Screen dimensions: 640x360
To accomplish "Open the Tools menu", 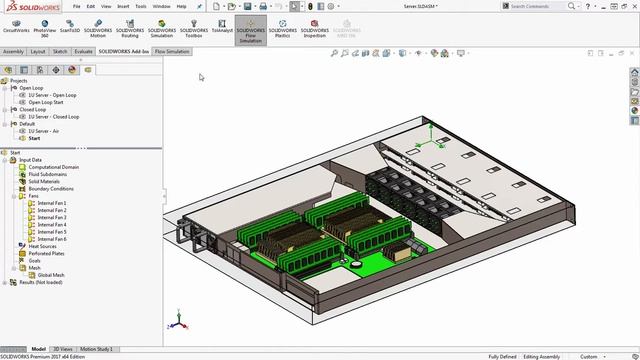I will click(x=141, y=6).
